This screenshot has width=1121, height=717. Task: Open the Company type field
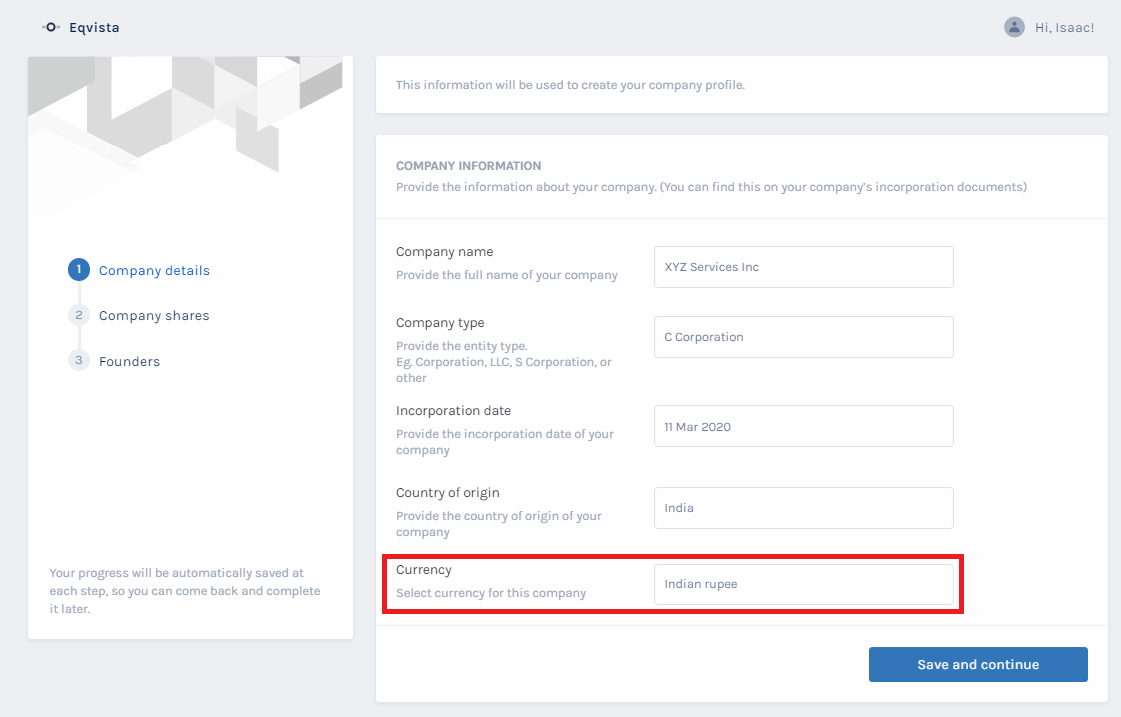click(804, 337)
